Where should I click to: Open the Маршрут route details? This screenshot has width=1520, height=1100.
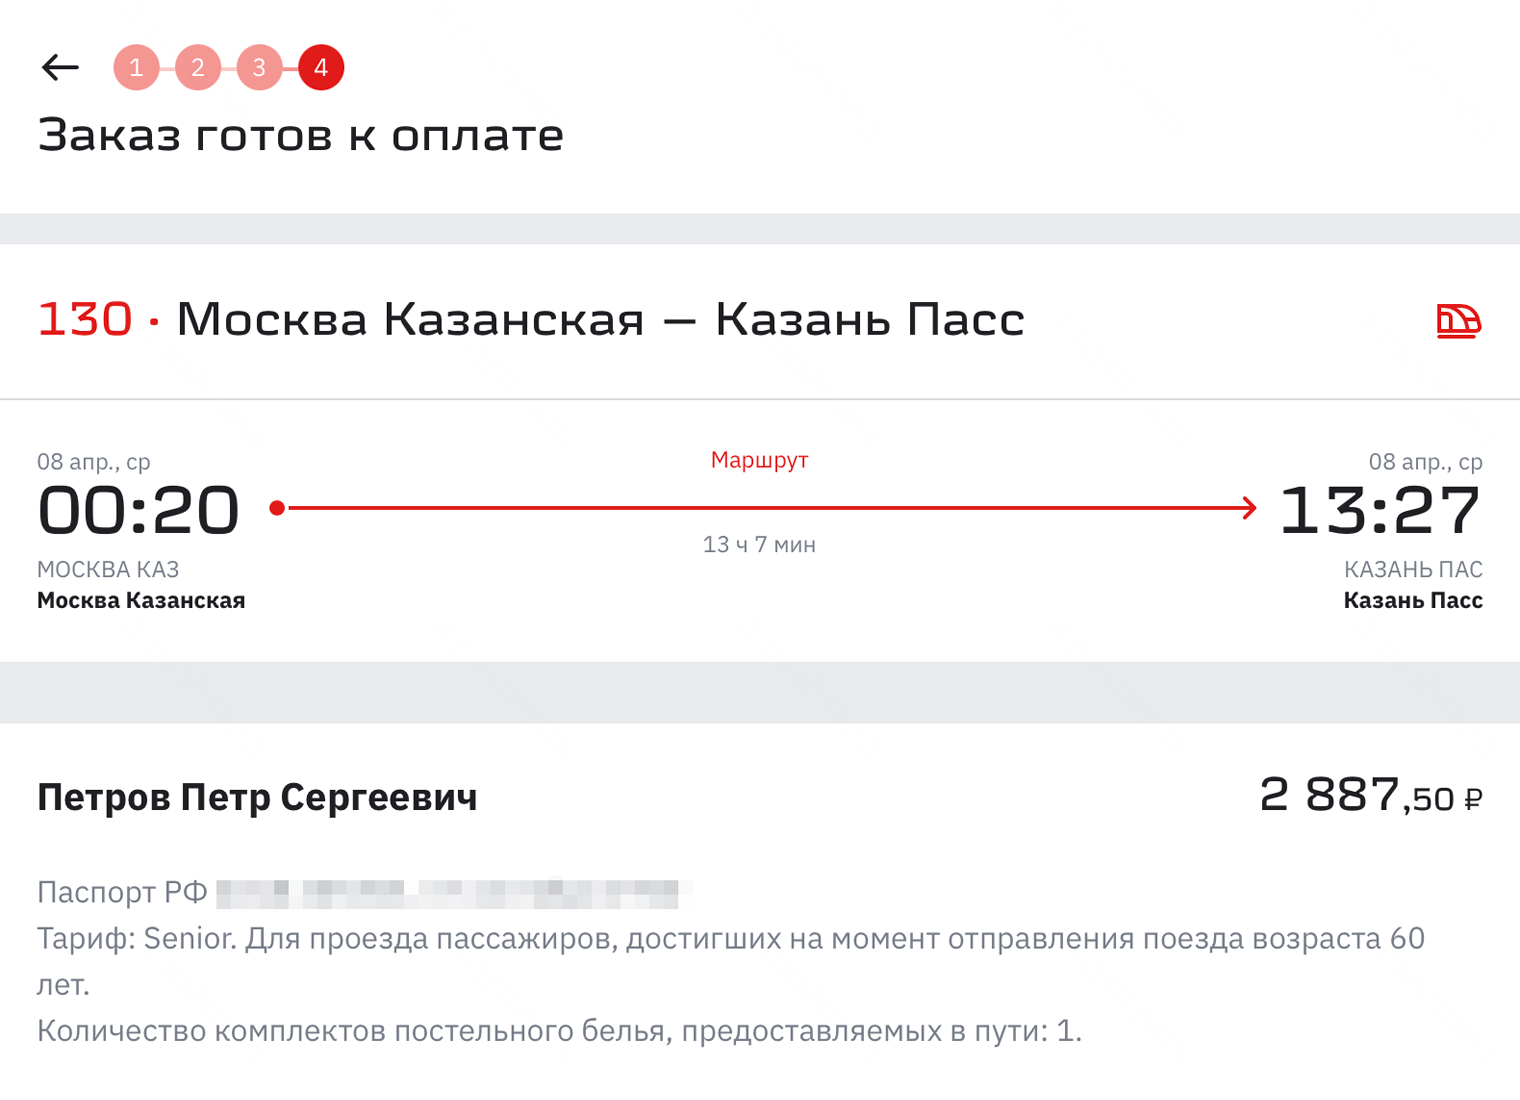click(759, 460)
